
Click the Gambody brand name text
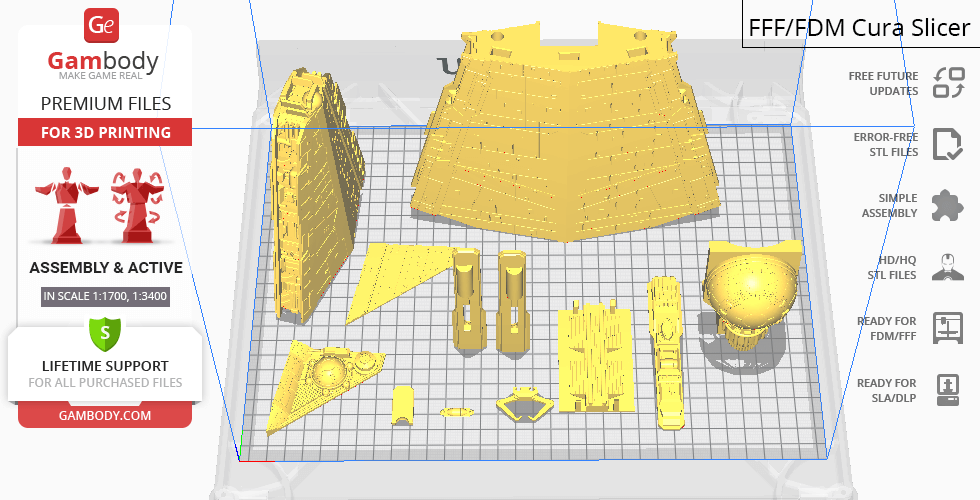click(x=103, y=61)
